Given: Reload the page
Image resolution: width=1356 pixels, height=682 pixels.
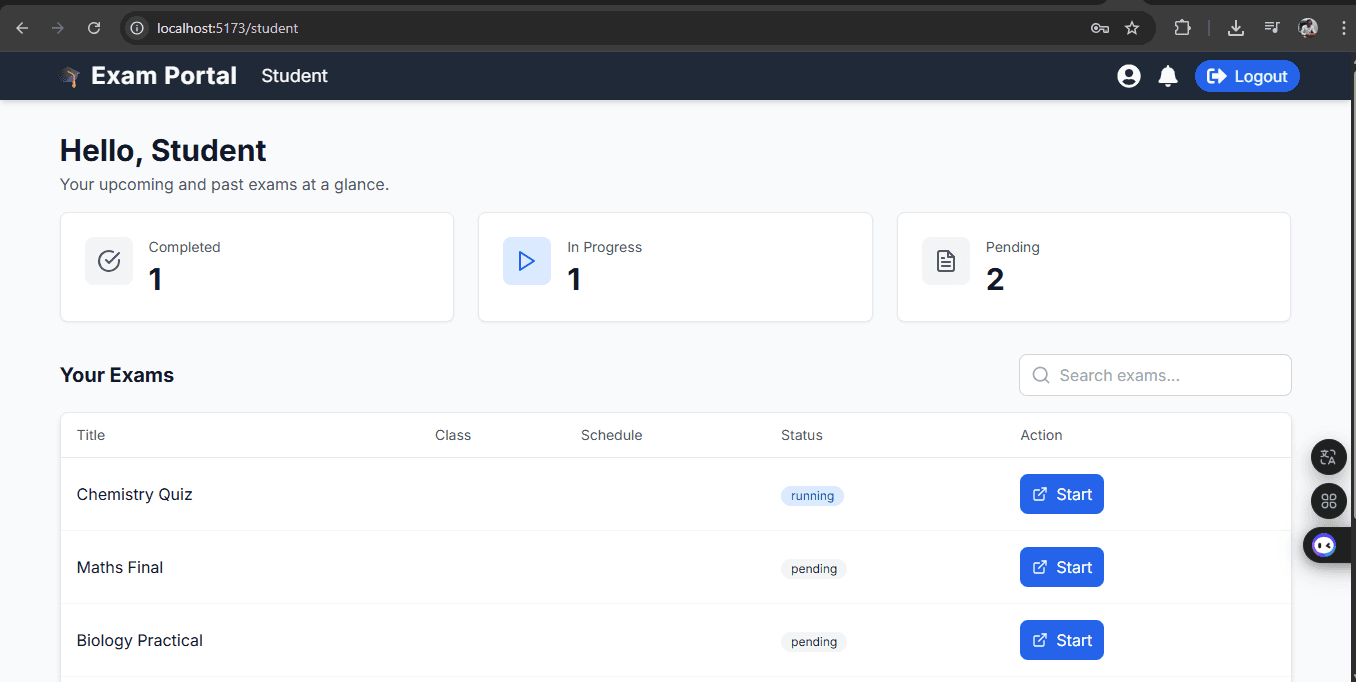Looking at the screenshot, I should point(94,28).
